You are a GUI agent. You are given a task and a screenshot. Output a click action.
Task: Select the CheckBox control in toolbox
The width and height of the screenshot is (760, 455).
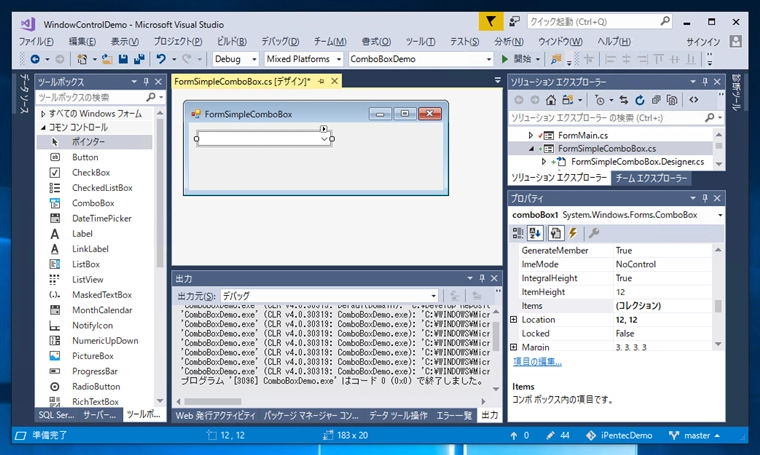pos(91,173)
